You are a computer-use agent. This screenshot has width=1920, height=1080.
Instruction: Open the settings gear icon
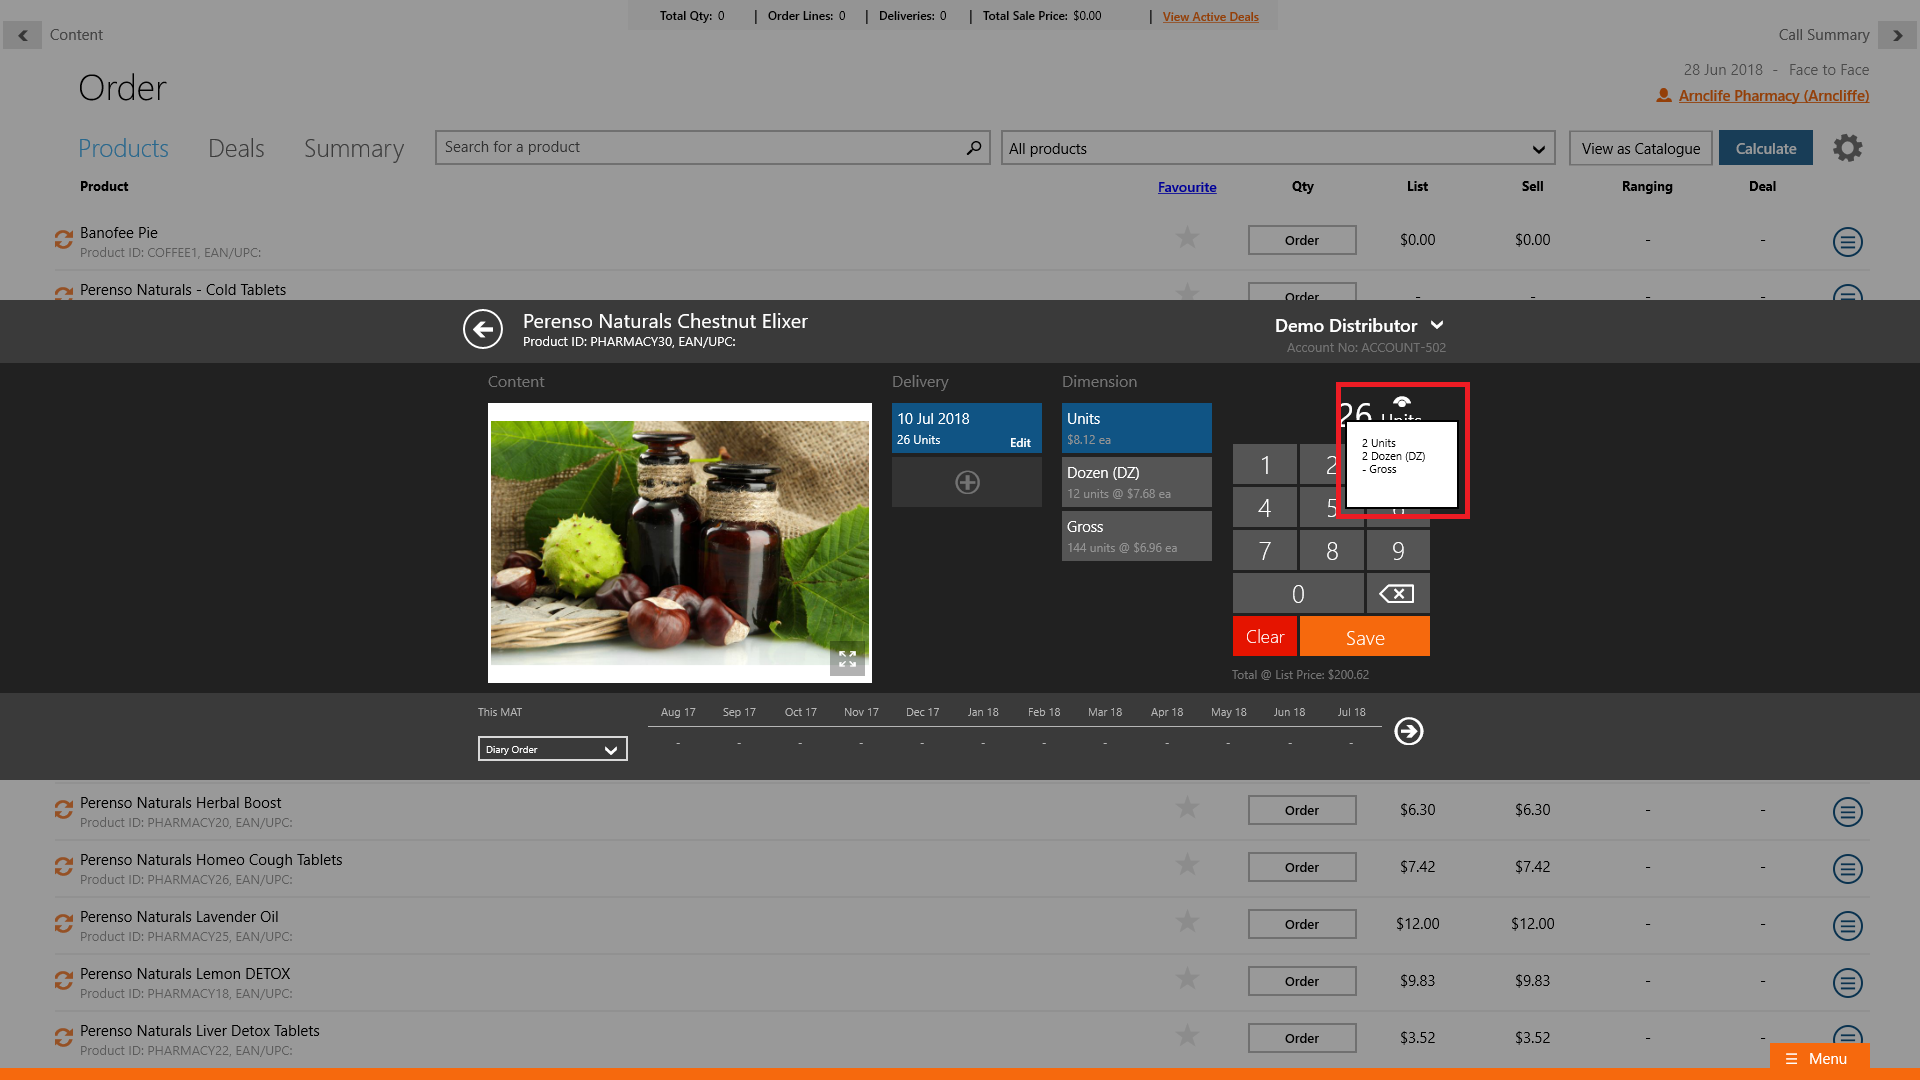click(x=1847, y=148)
